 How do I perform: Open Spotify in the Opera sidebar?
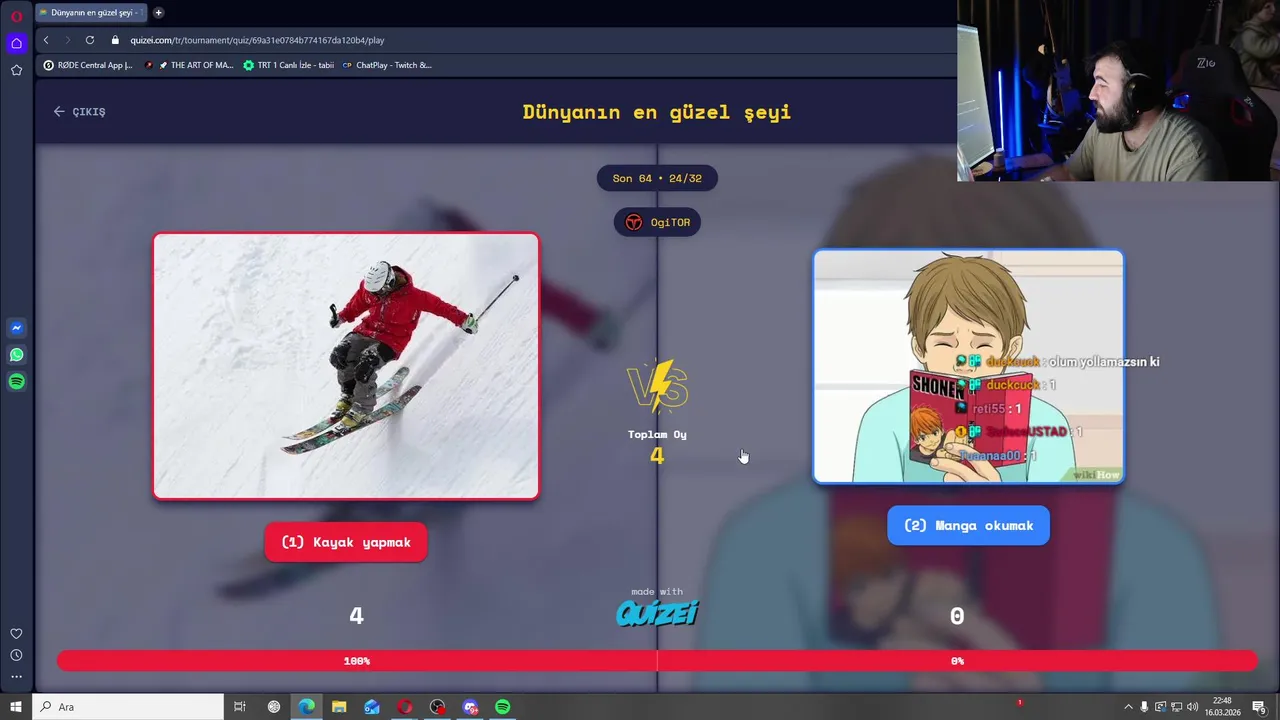point(16,382)
